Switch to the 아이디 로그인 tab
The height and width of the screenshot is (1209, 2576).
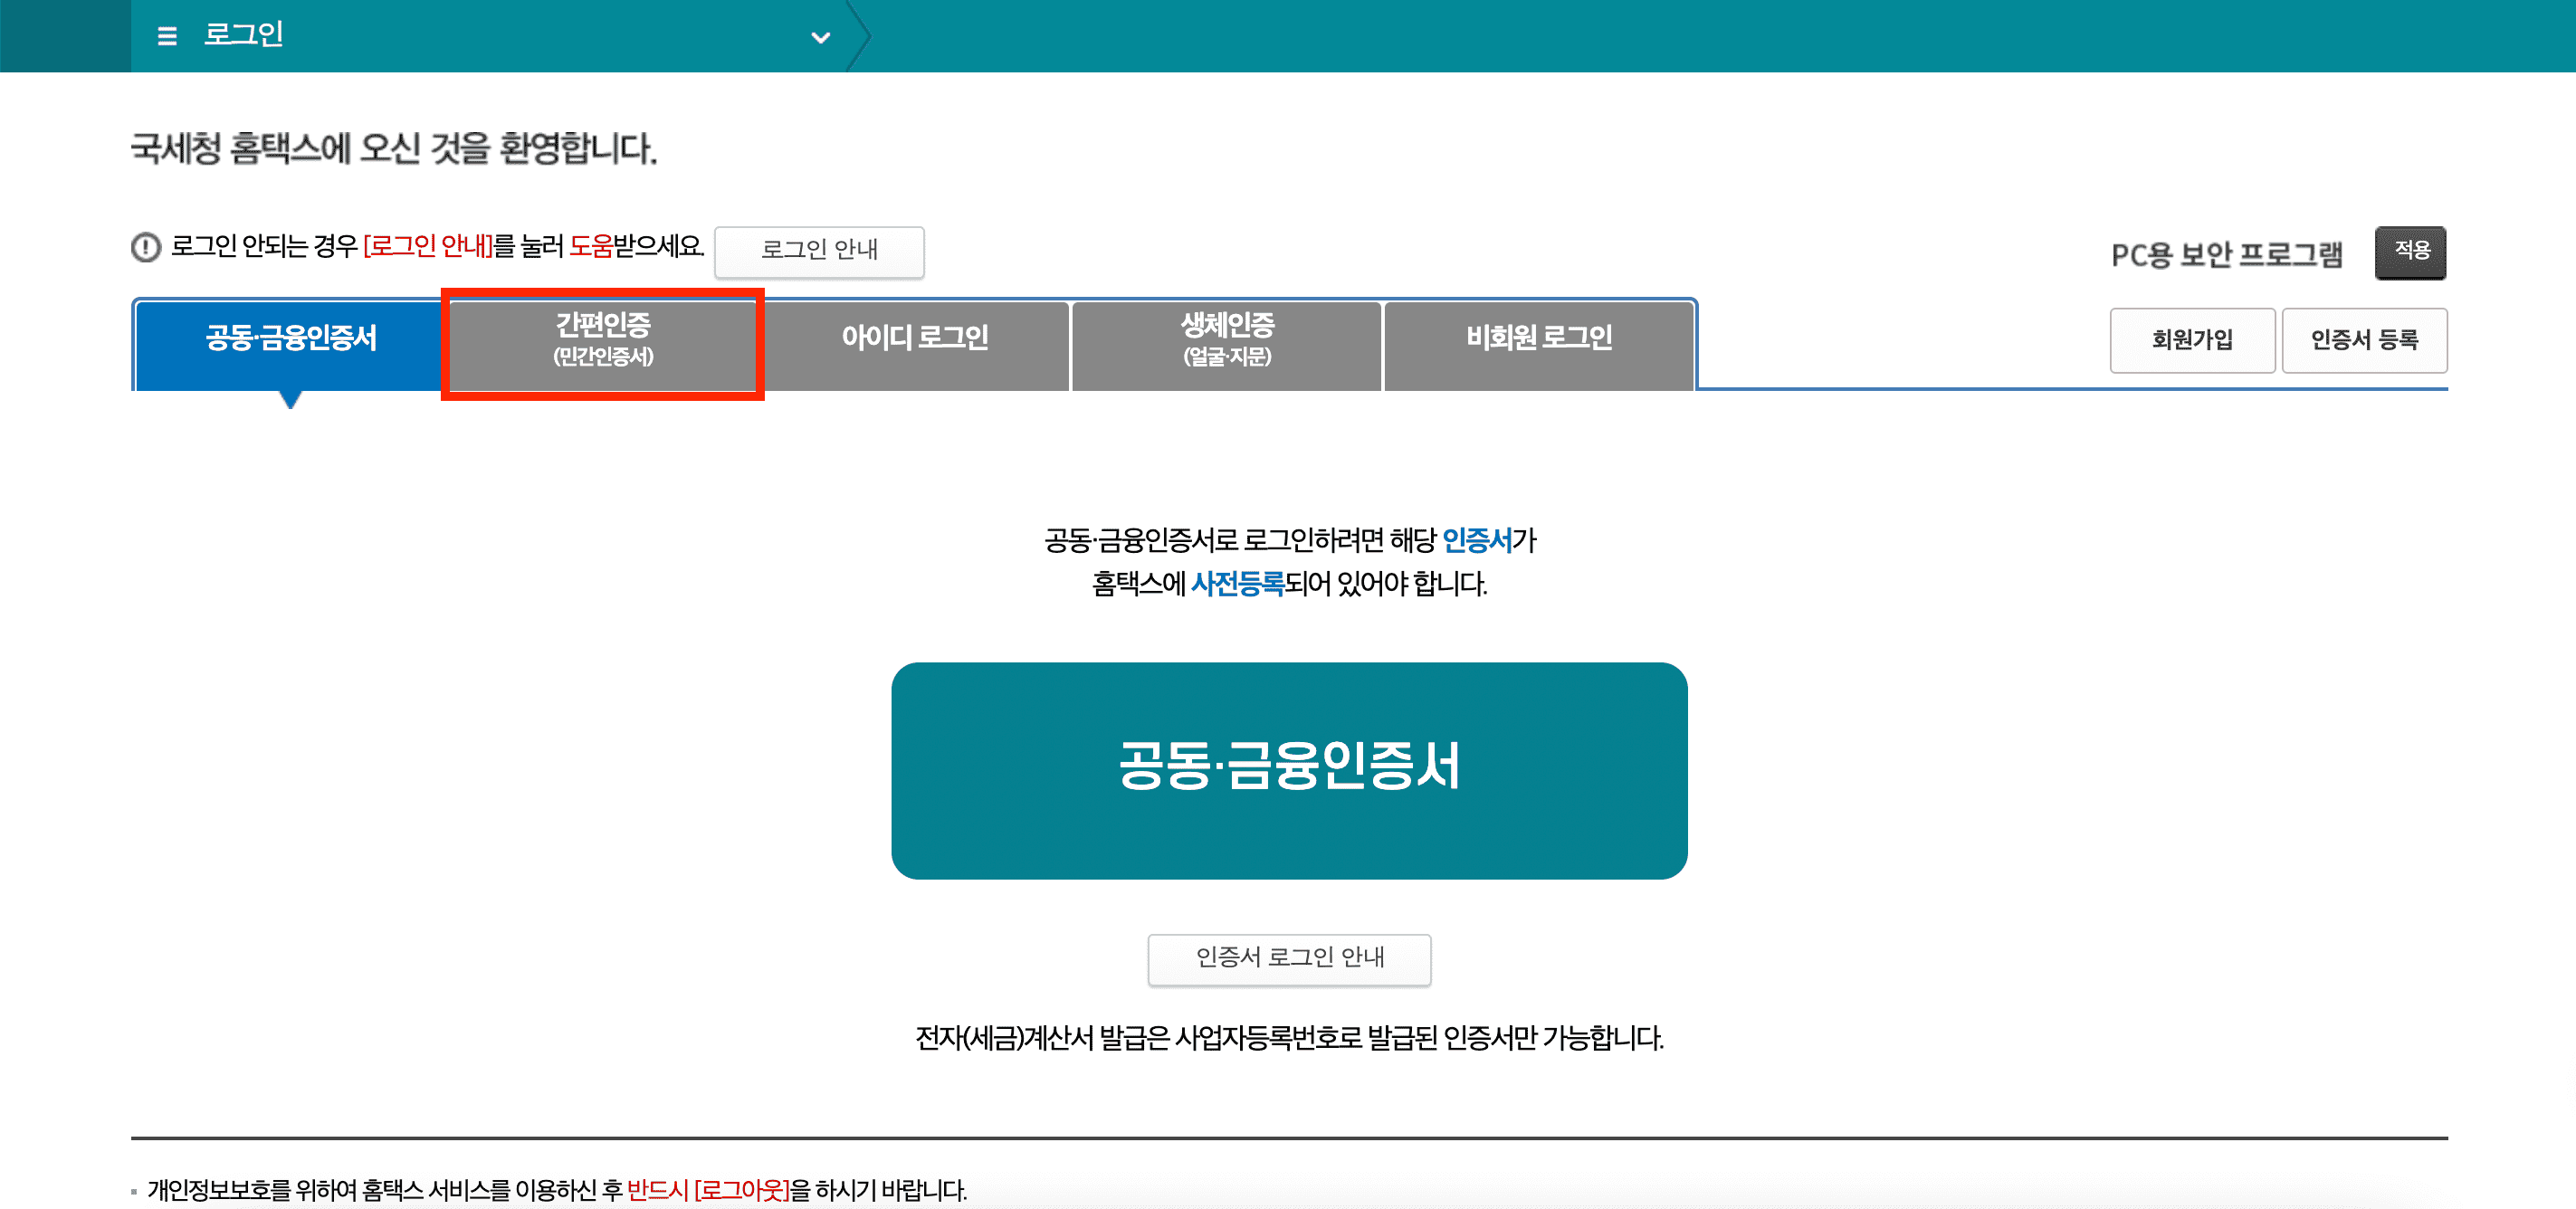(x=914, y=339)
